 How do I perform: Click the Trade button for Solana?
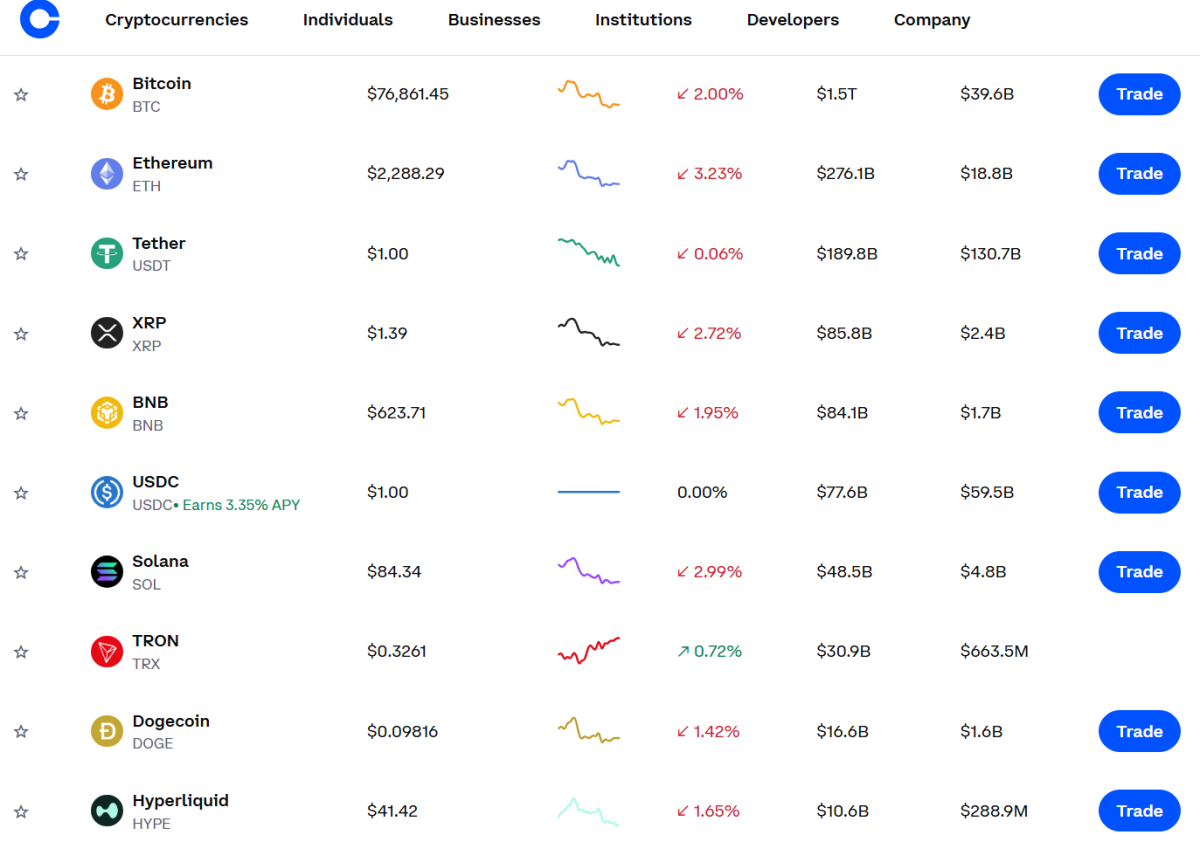1140,572
